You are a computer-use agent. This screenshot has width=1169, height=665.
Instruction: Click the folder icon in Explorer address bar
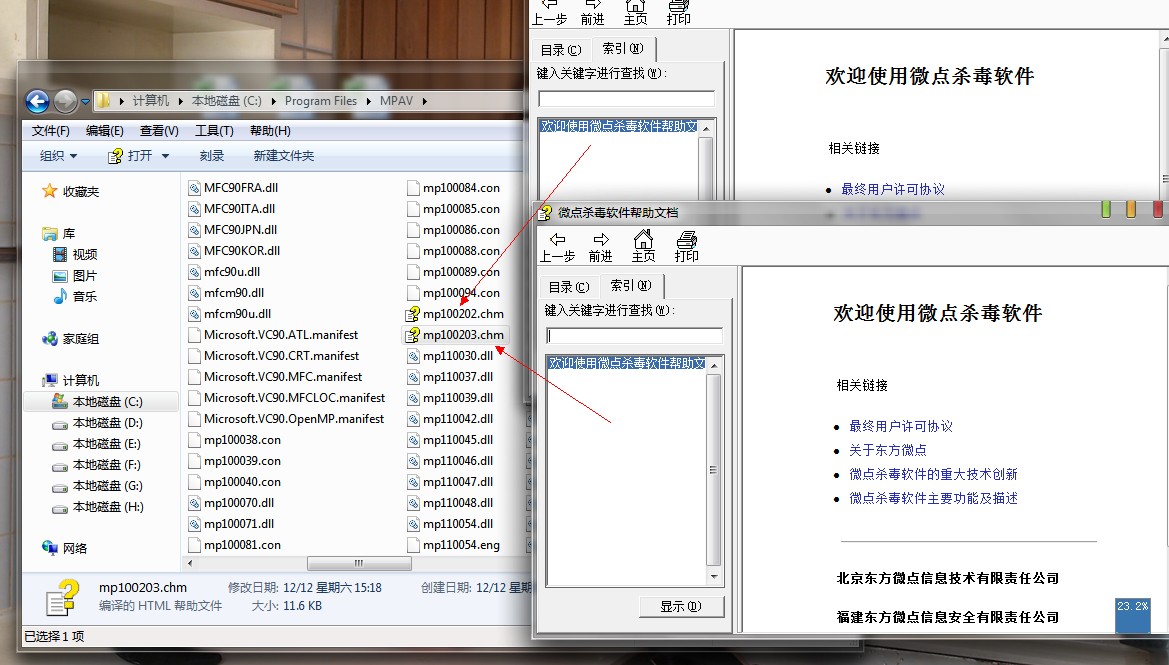(104, 101)
